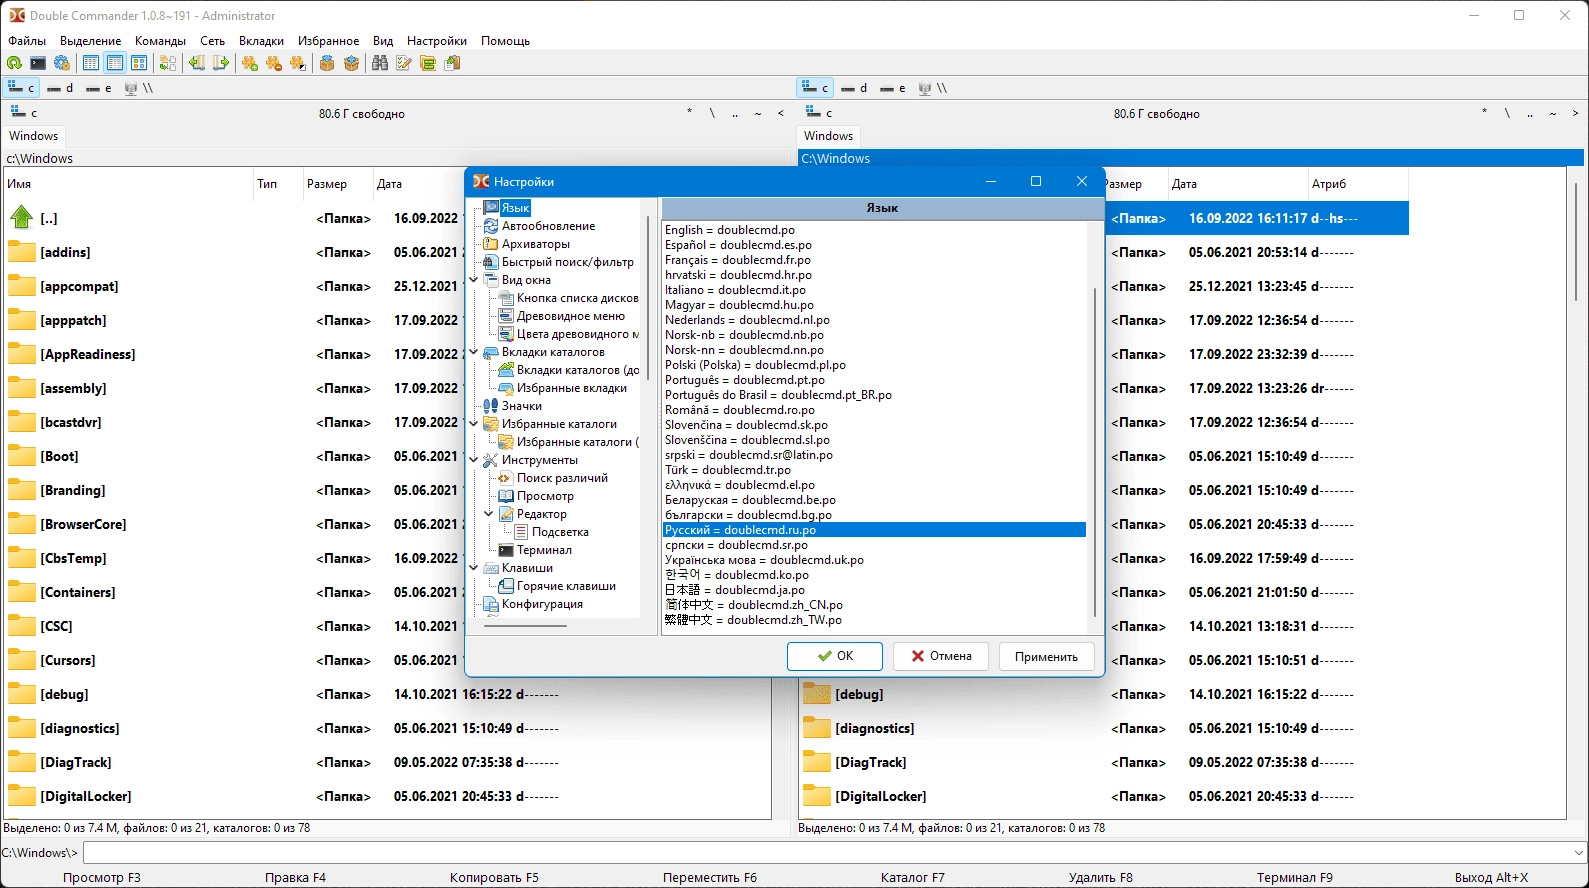Switch to thumbnails view icon
This screenshot has height=888, width=1589.
[x=139, y=63]
